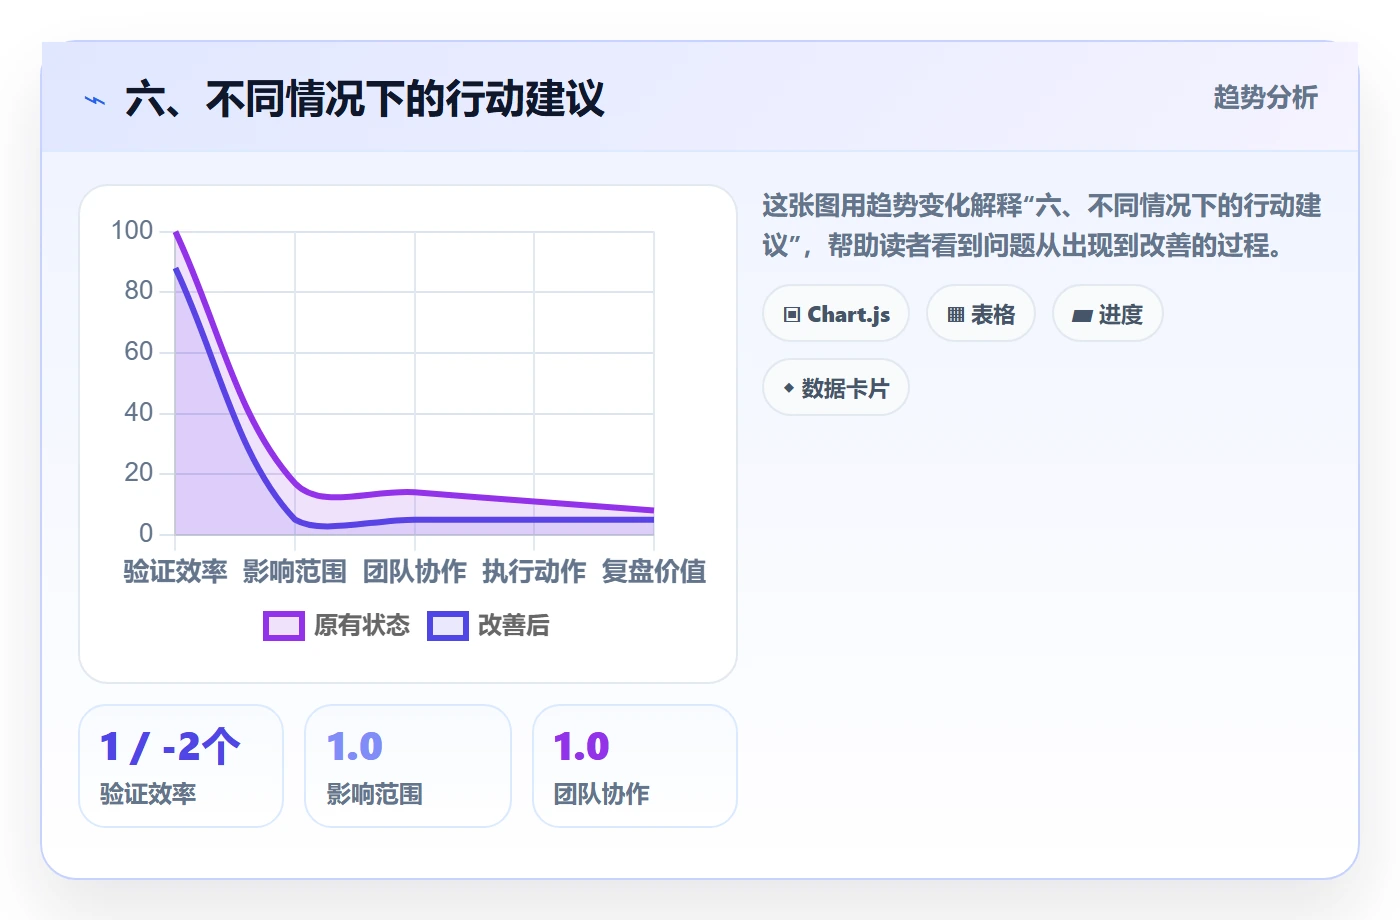The width and height of the screenshot is (1400, 920).
Task: Click the bar icon in the 进度 tag
Action: [x=1082, y=316]
